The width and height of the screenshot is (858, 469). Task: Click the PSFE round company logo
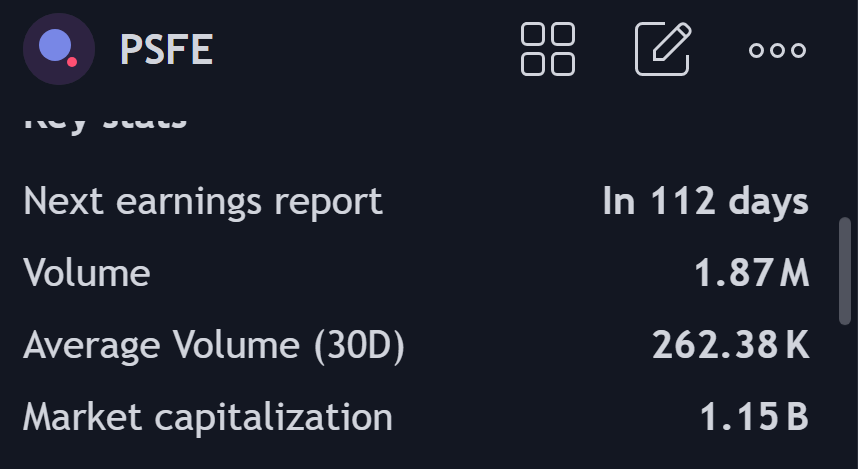click(59, 49)
